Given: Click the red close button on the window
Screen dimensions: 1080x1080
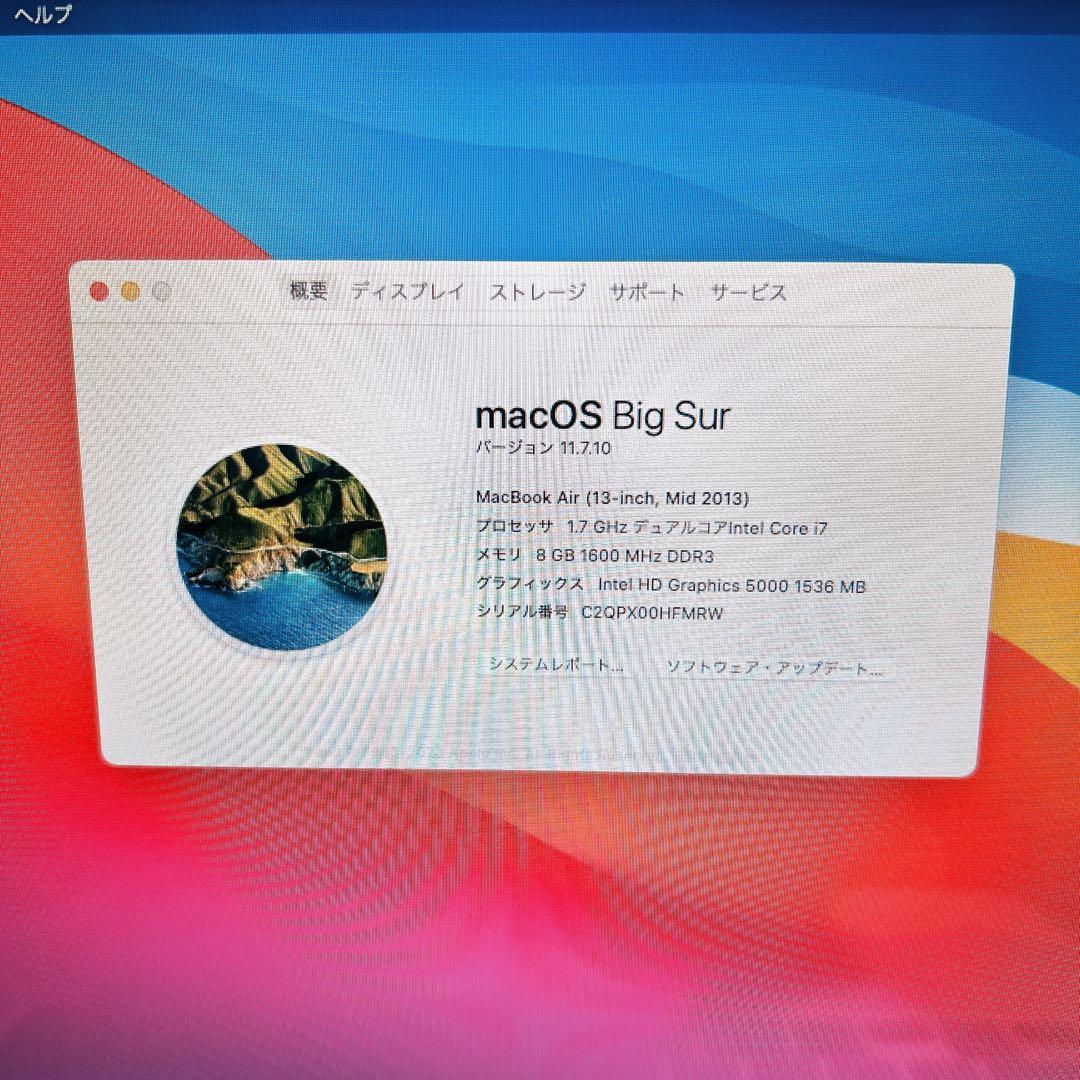Looking at the screenshot, I should [98, 290].
